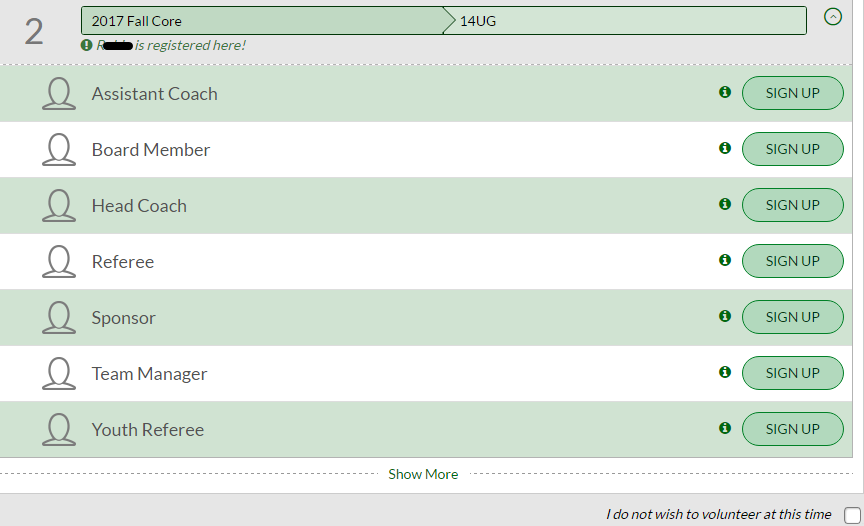Select the 2017 Fall Core segment

click(262, 21)
